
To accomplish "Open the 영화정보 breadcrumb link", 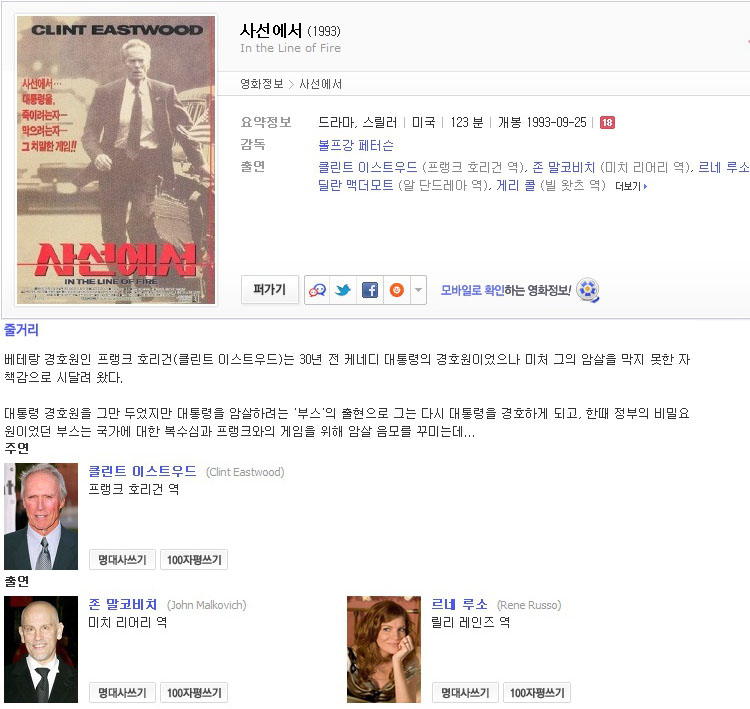I will point(262,84).
